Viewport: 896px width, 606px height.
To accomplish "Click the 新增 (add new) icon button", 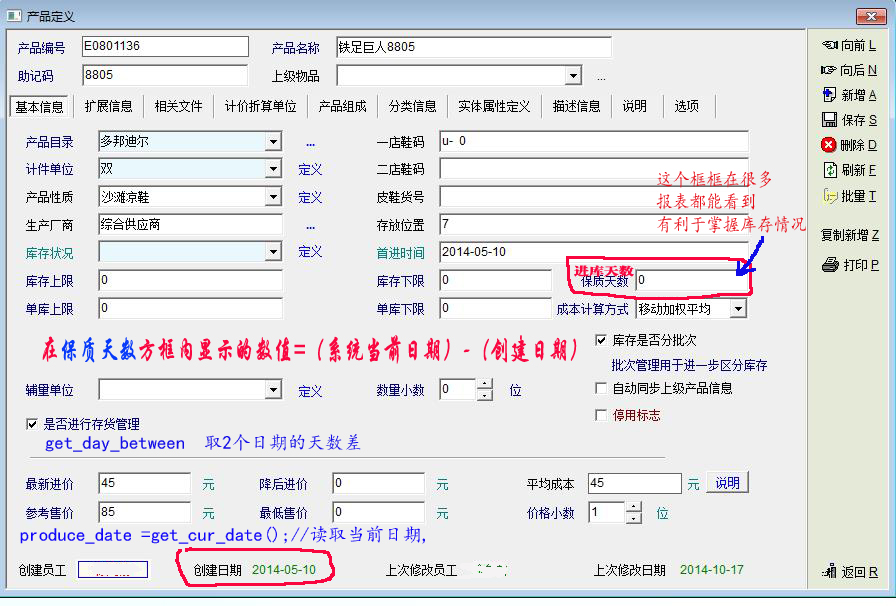I will (829, 95).
